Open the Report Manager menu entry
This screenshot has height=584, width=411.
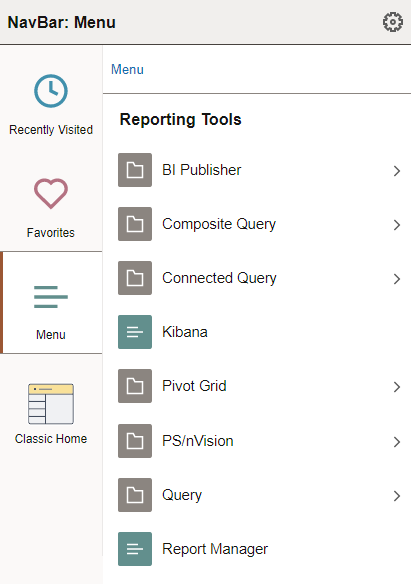(215, 549)
